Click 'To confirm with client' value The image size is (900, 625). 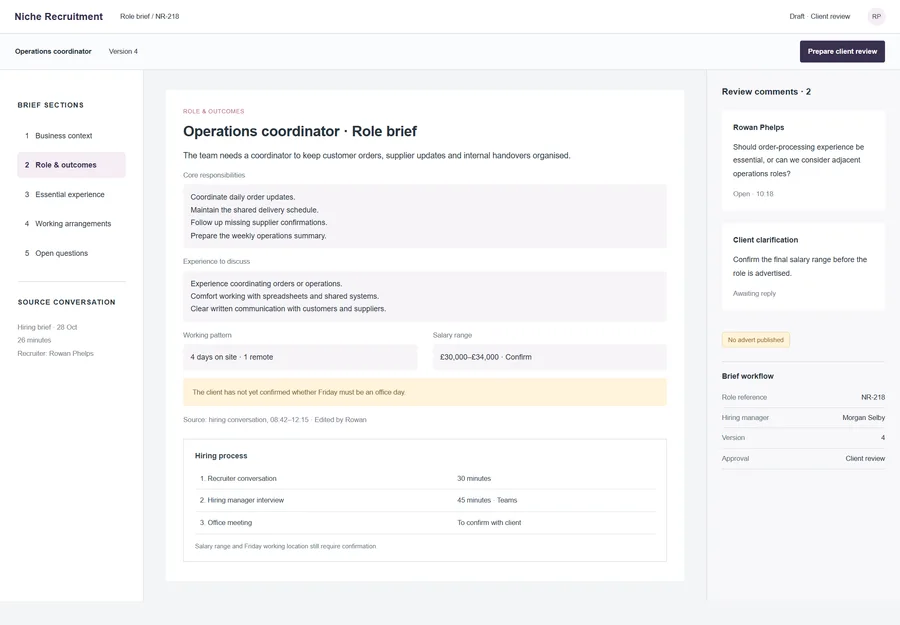coord(489,523)
